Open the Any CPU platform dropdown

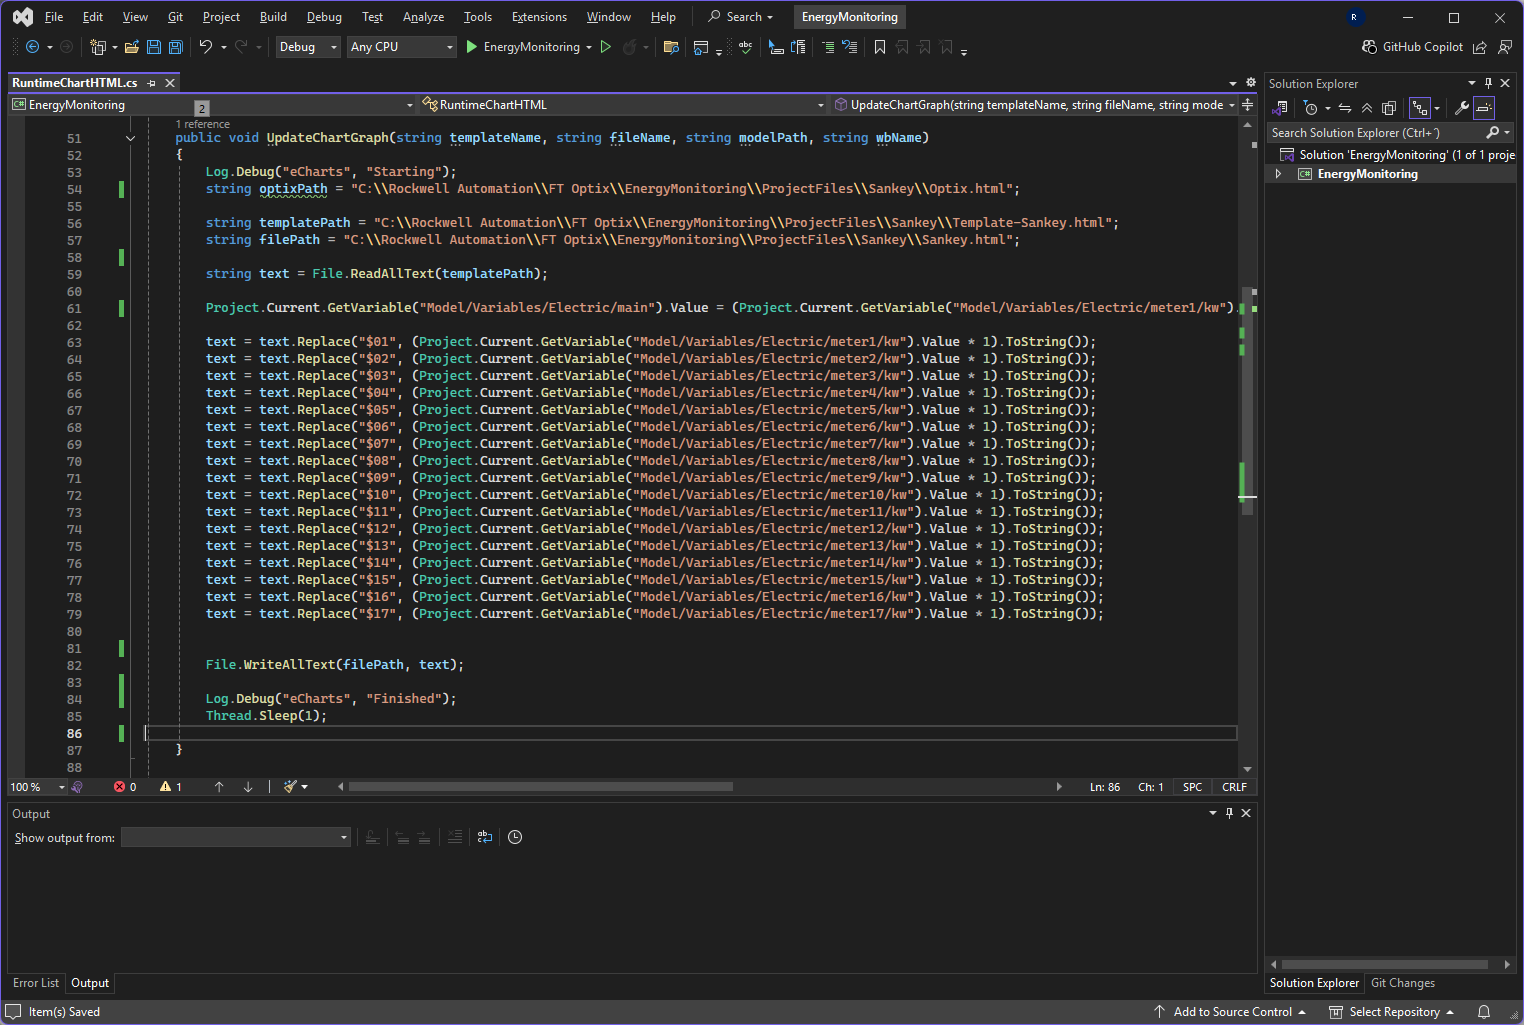point(401,47)
